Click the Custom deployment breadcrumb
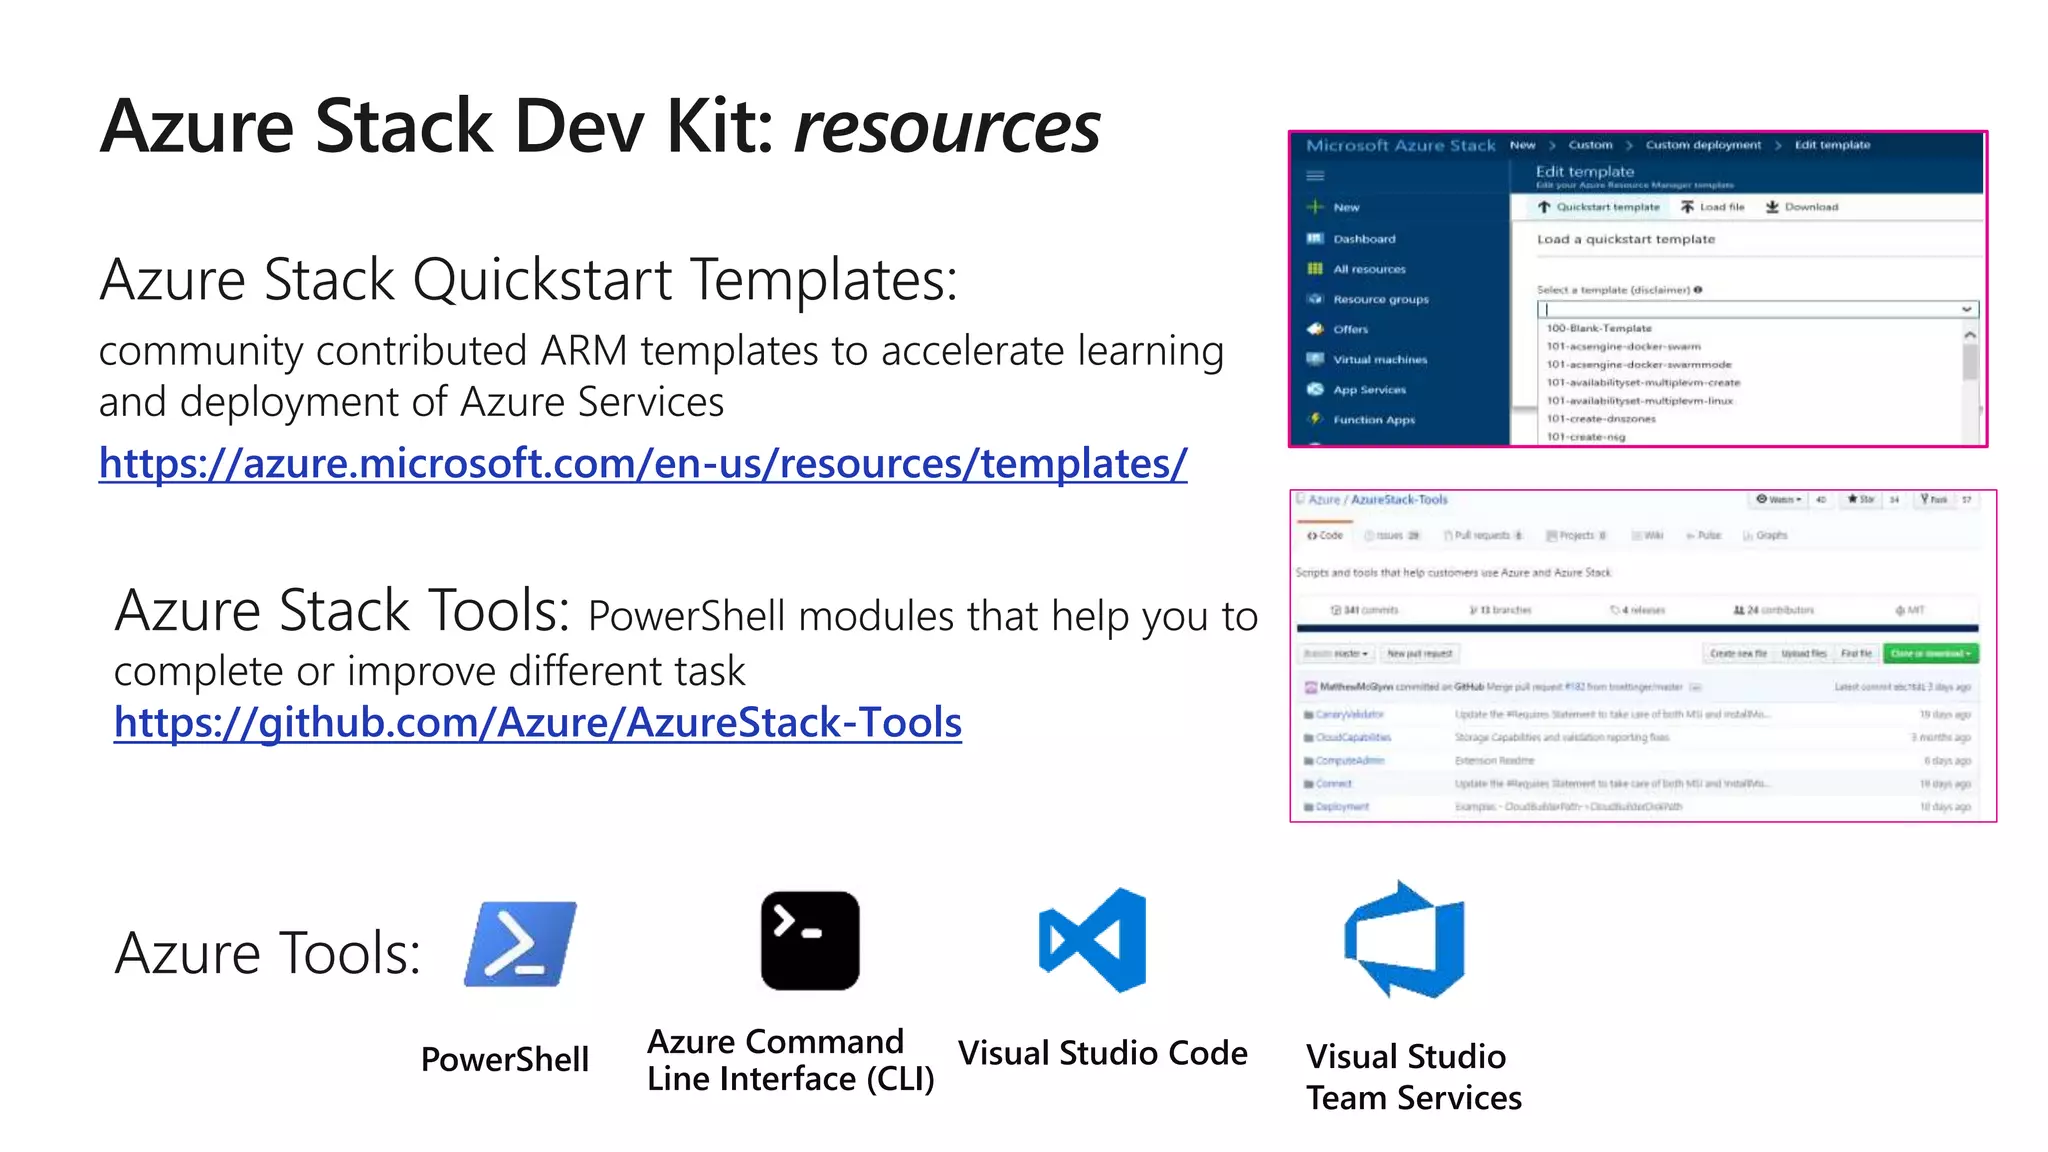 (x=1703, y=145)
